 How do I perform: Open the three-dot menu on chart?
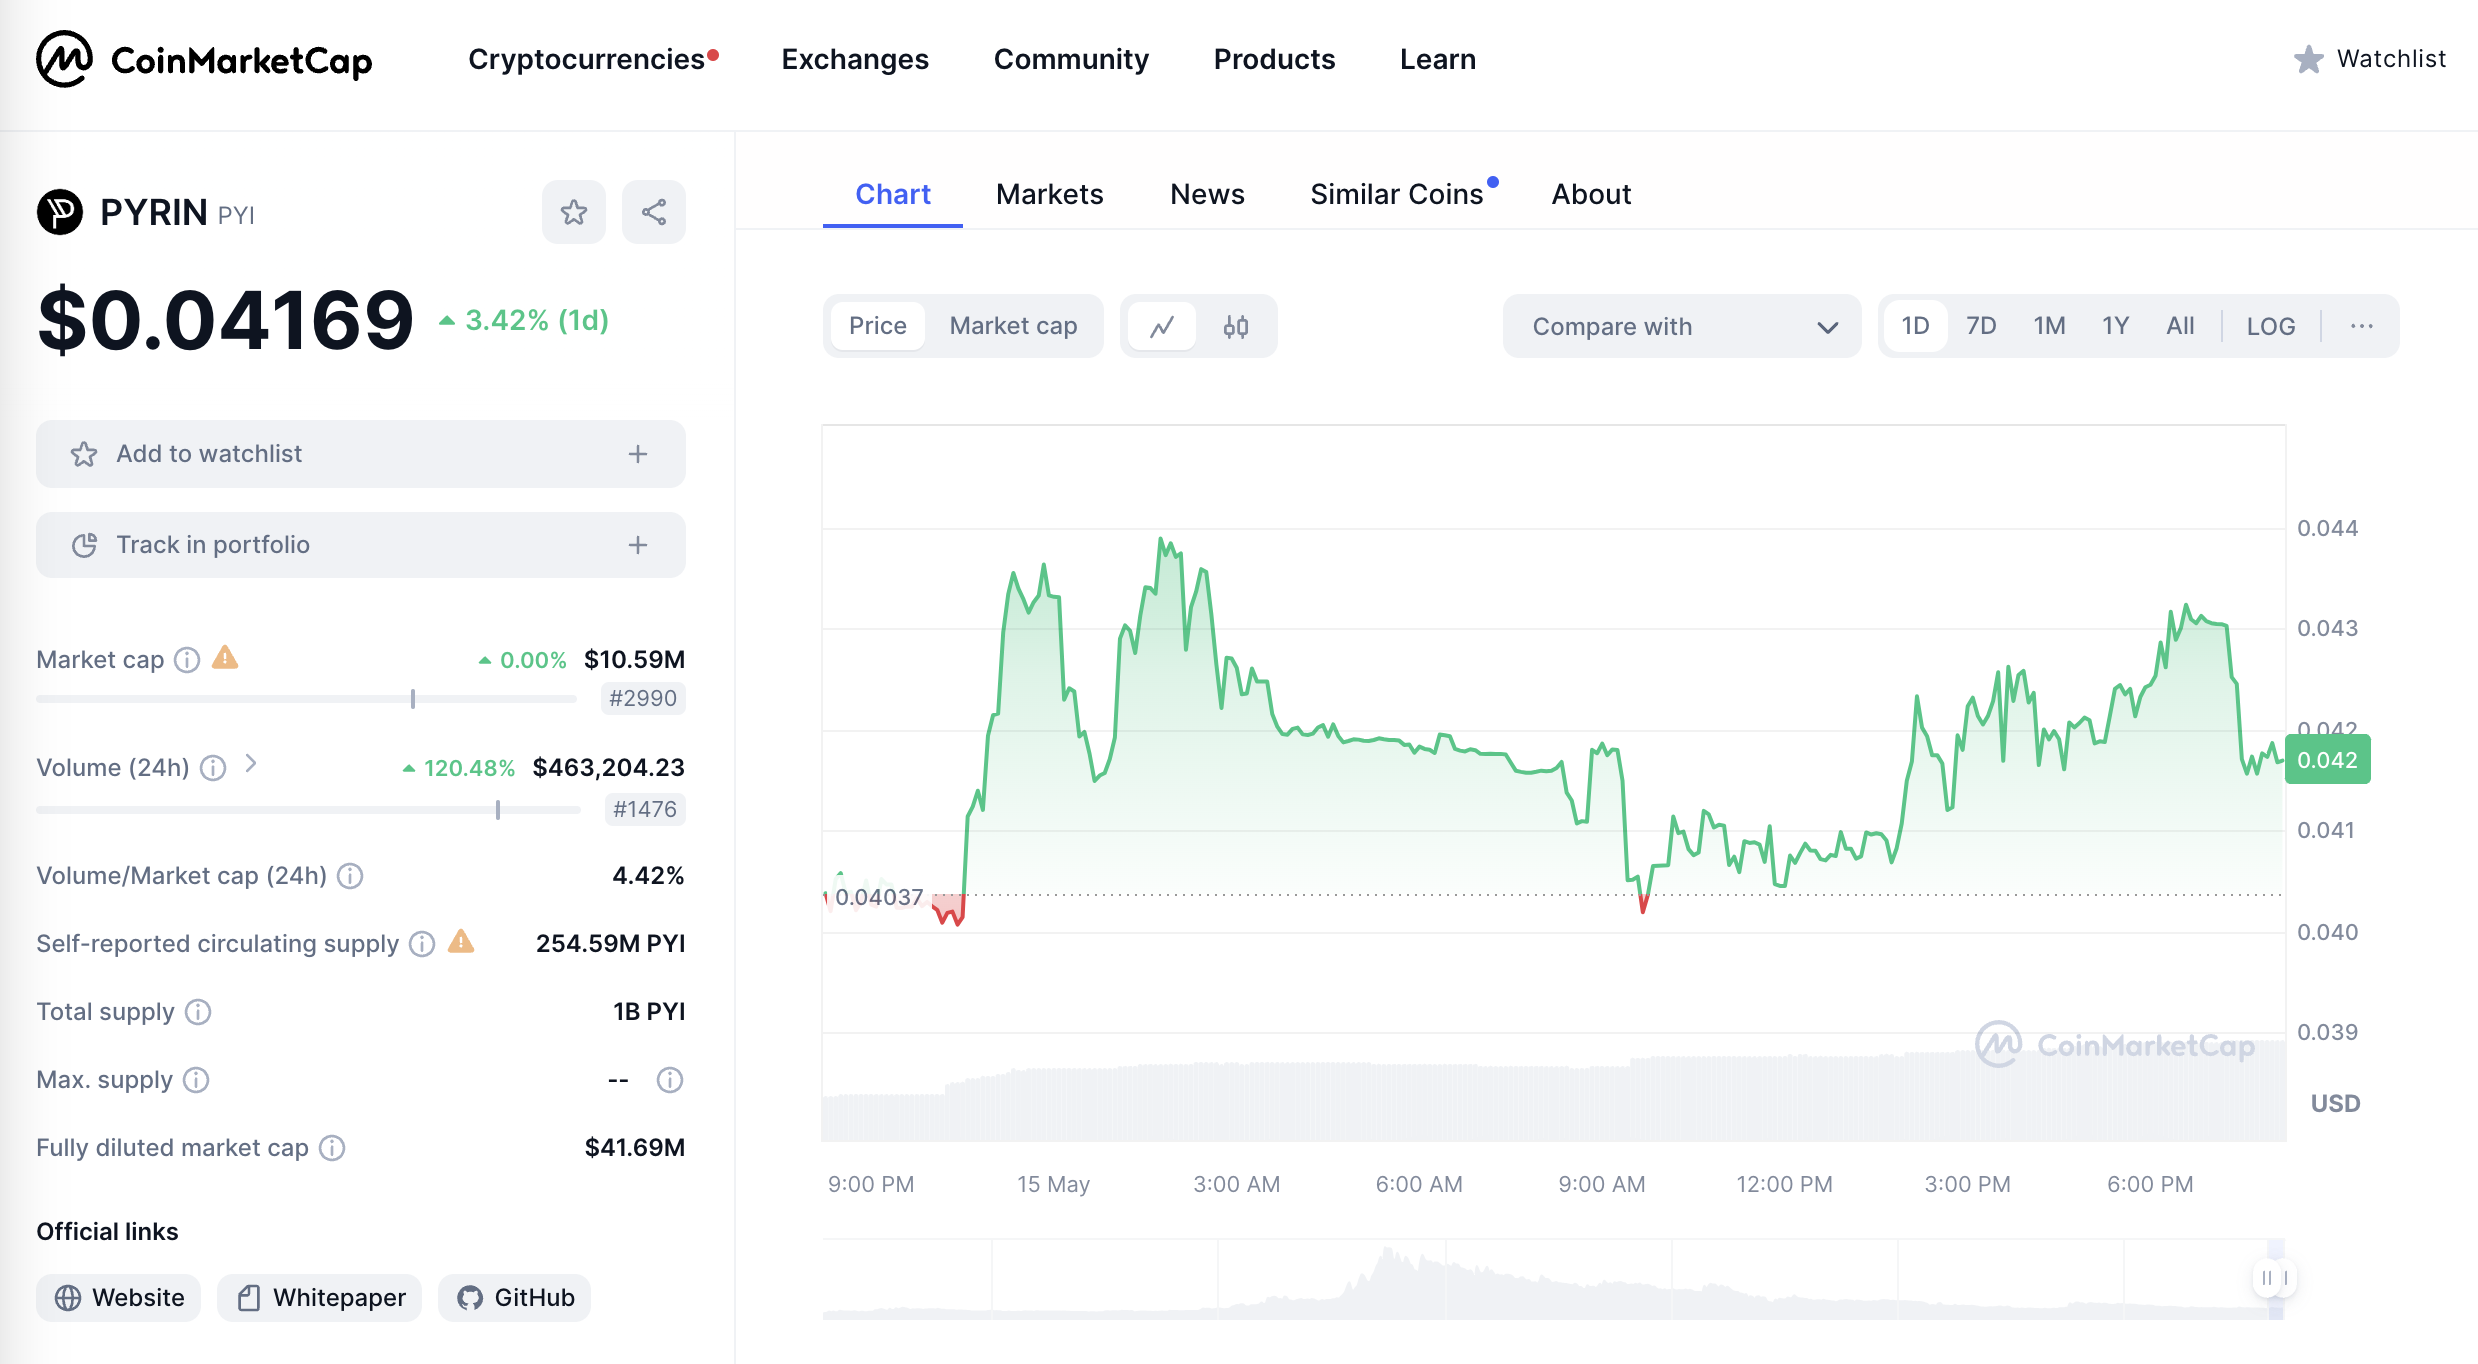pos(2362,326)
